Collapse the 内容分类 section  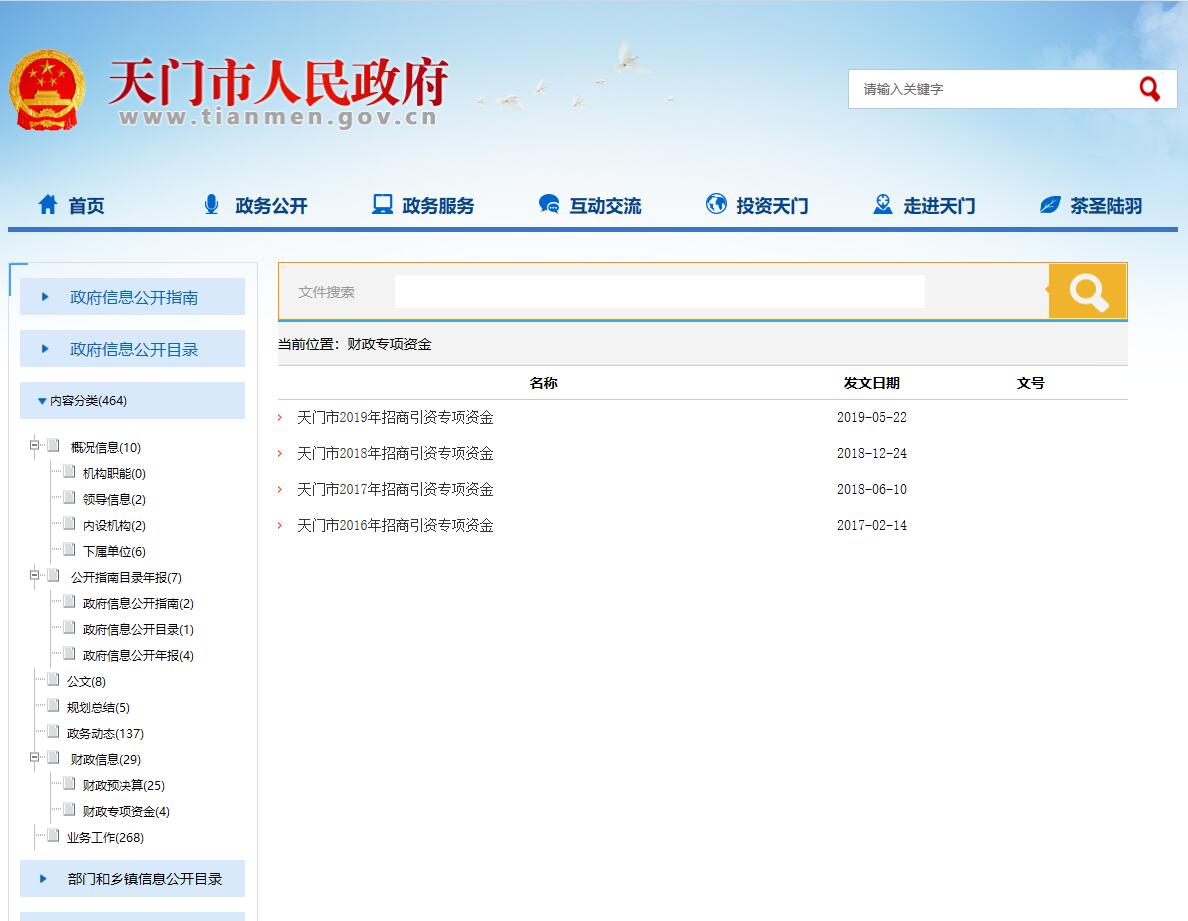click(x=42, y=401)
